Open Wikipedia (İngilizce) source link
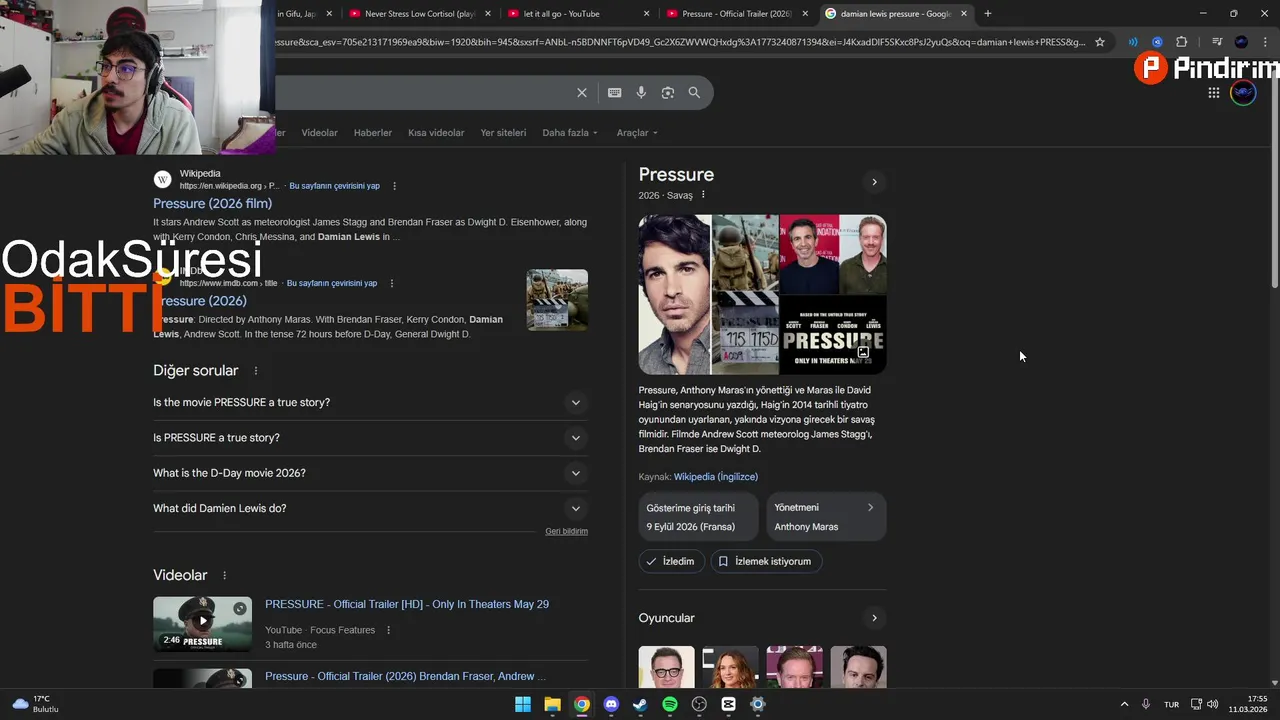This screenshot has height=720, width=1280. click(716, 477)
